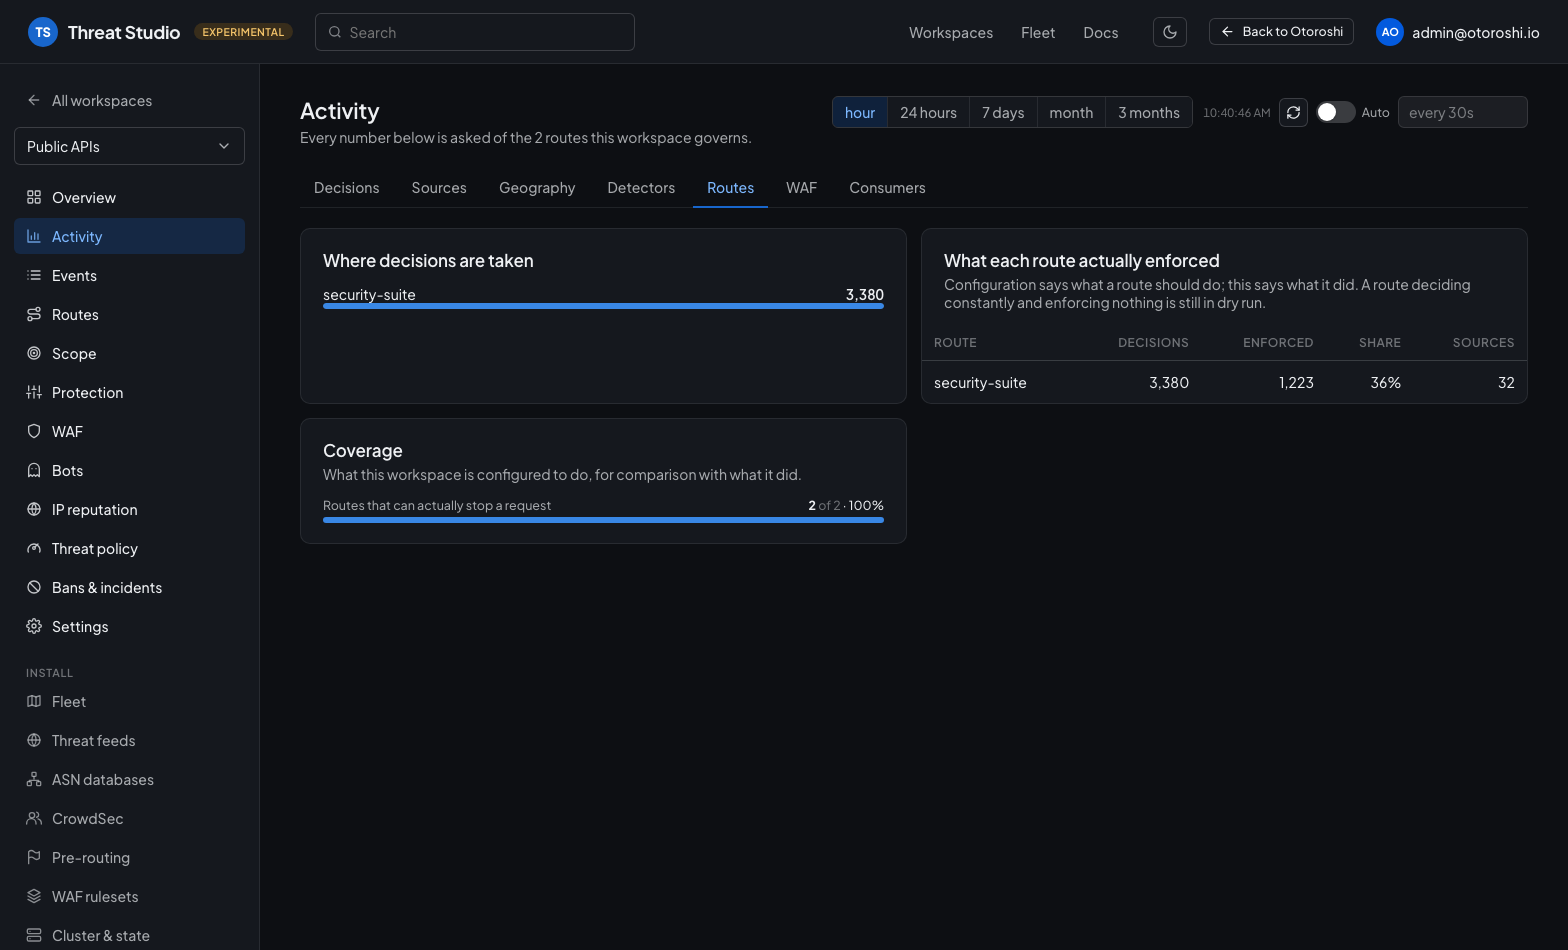Screen dimensions: 1568x950
Task: Click the Fleet map icon under Install
Action: point(34,701)
